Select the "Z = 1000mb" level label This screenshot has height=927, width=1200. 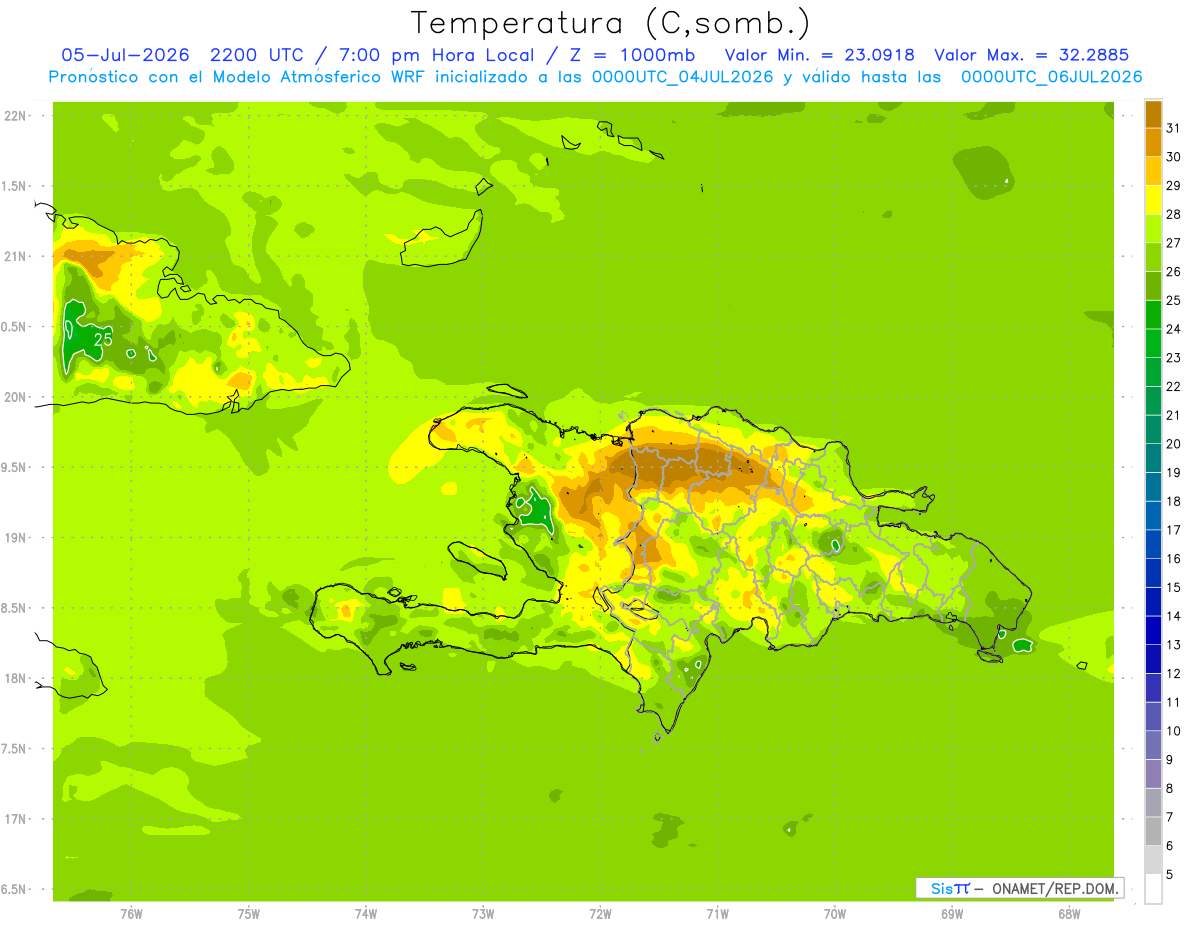pyautogui.click(x=633, y=55)
